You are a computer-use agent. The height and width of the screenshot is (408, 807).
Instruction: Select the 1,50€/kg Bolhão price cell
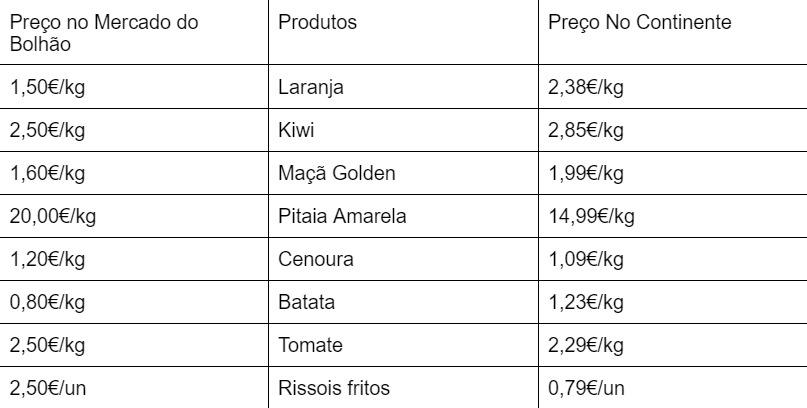(x=47, y=87)
